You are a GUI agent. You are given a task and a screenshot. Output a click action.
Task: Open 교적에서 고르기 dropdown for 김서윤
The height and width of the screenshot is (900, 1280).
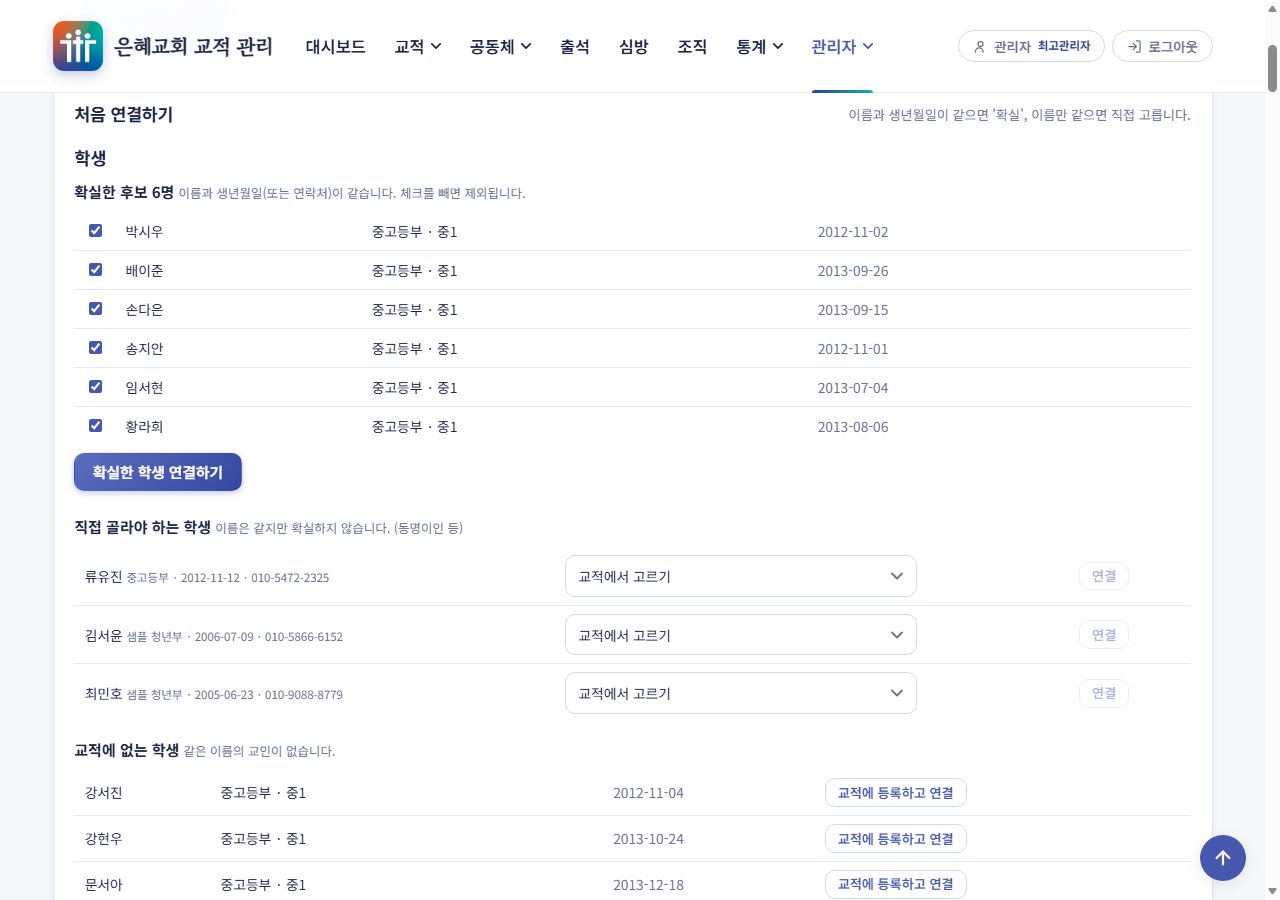741,635
